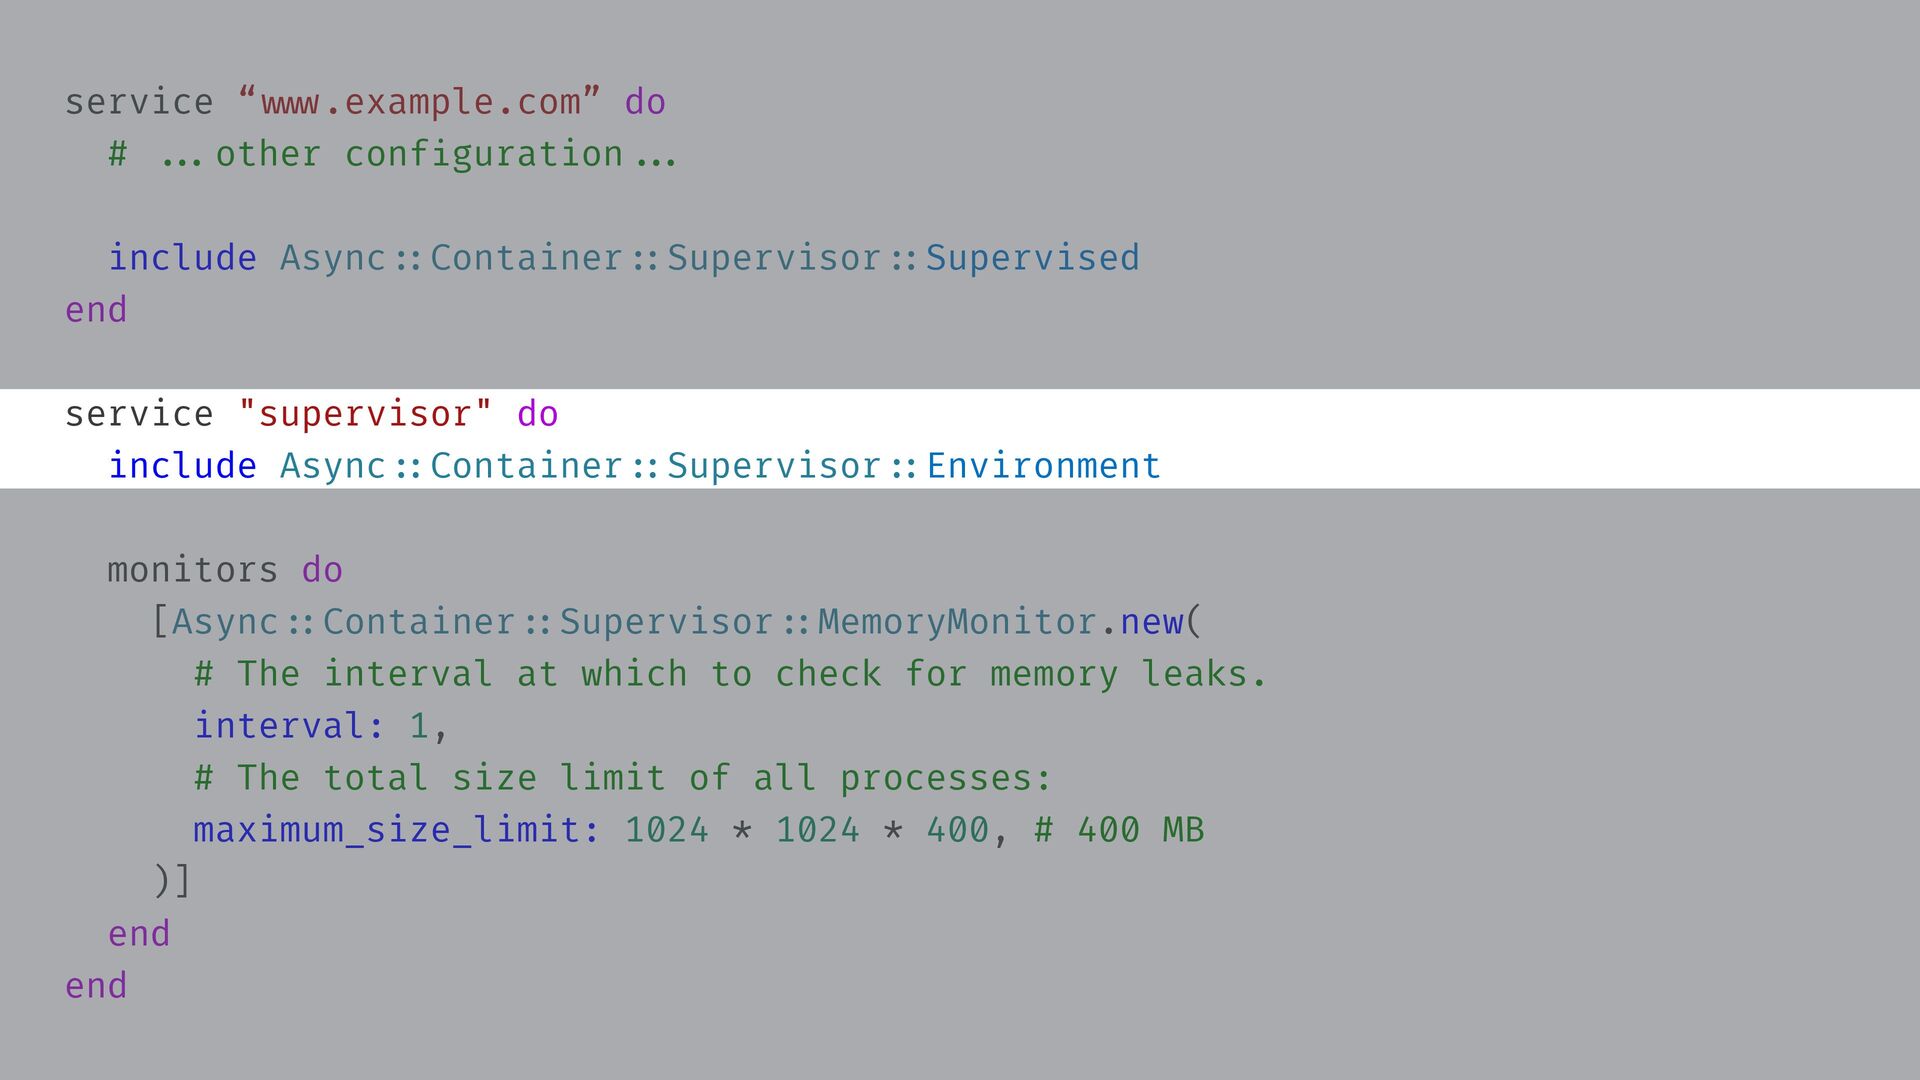This screenshot has height=1080, width=1920.
Task: Click the MemoryMonitor class name
Action: point(957,622)
